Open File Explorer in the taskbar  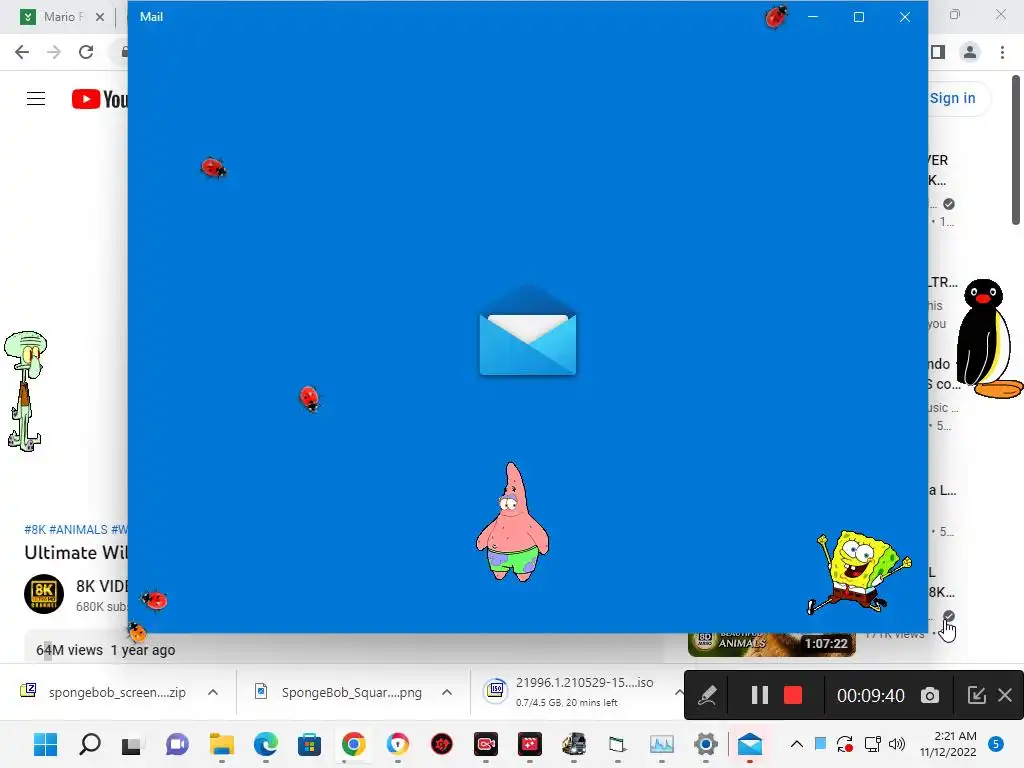tap(221, 744)
